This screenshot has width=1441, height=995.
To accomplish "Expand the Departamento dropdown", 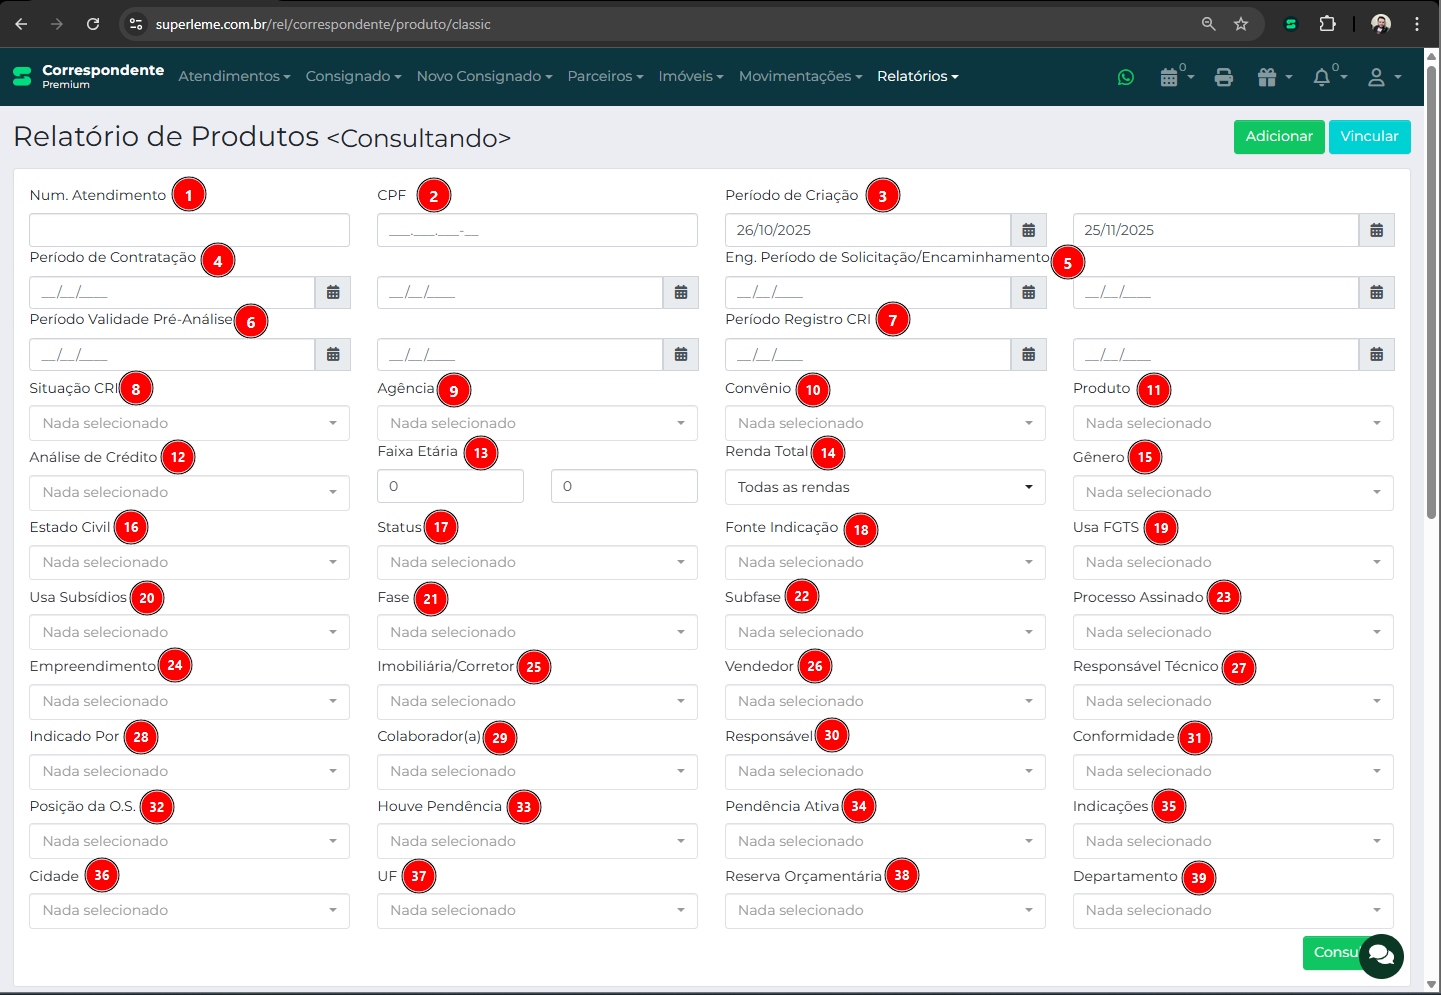I will coord(1232,910).
